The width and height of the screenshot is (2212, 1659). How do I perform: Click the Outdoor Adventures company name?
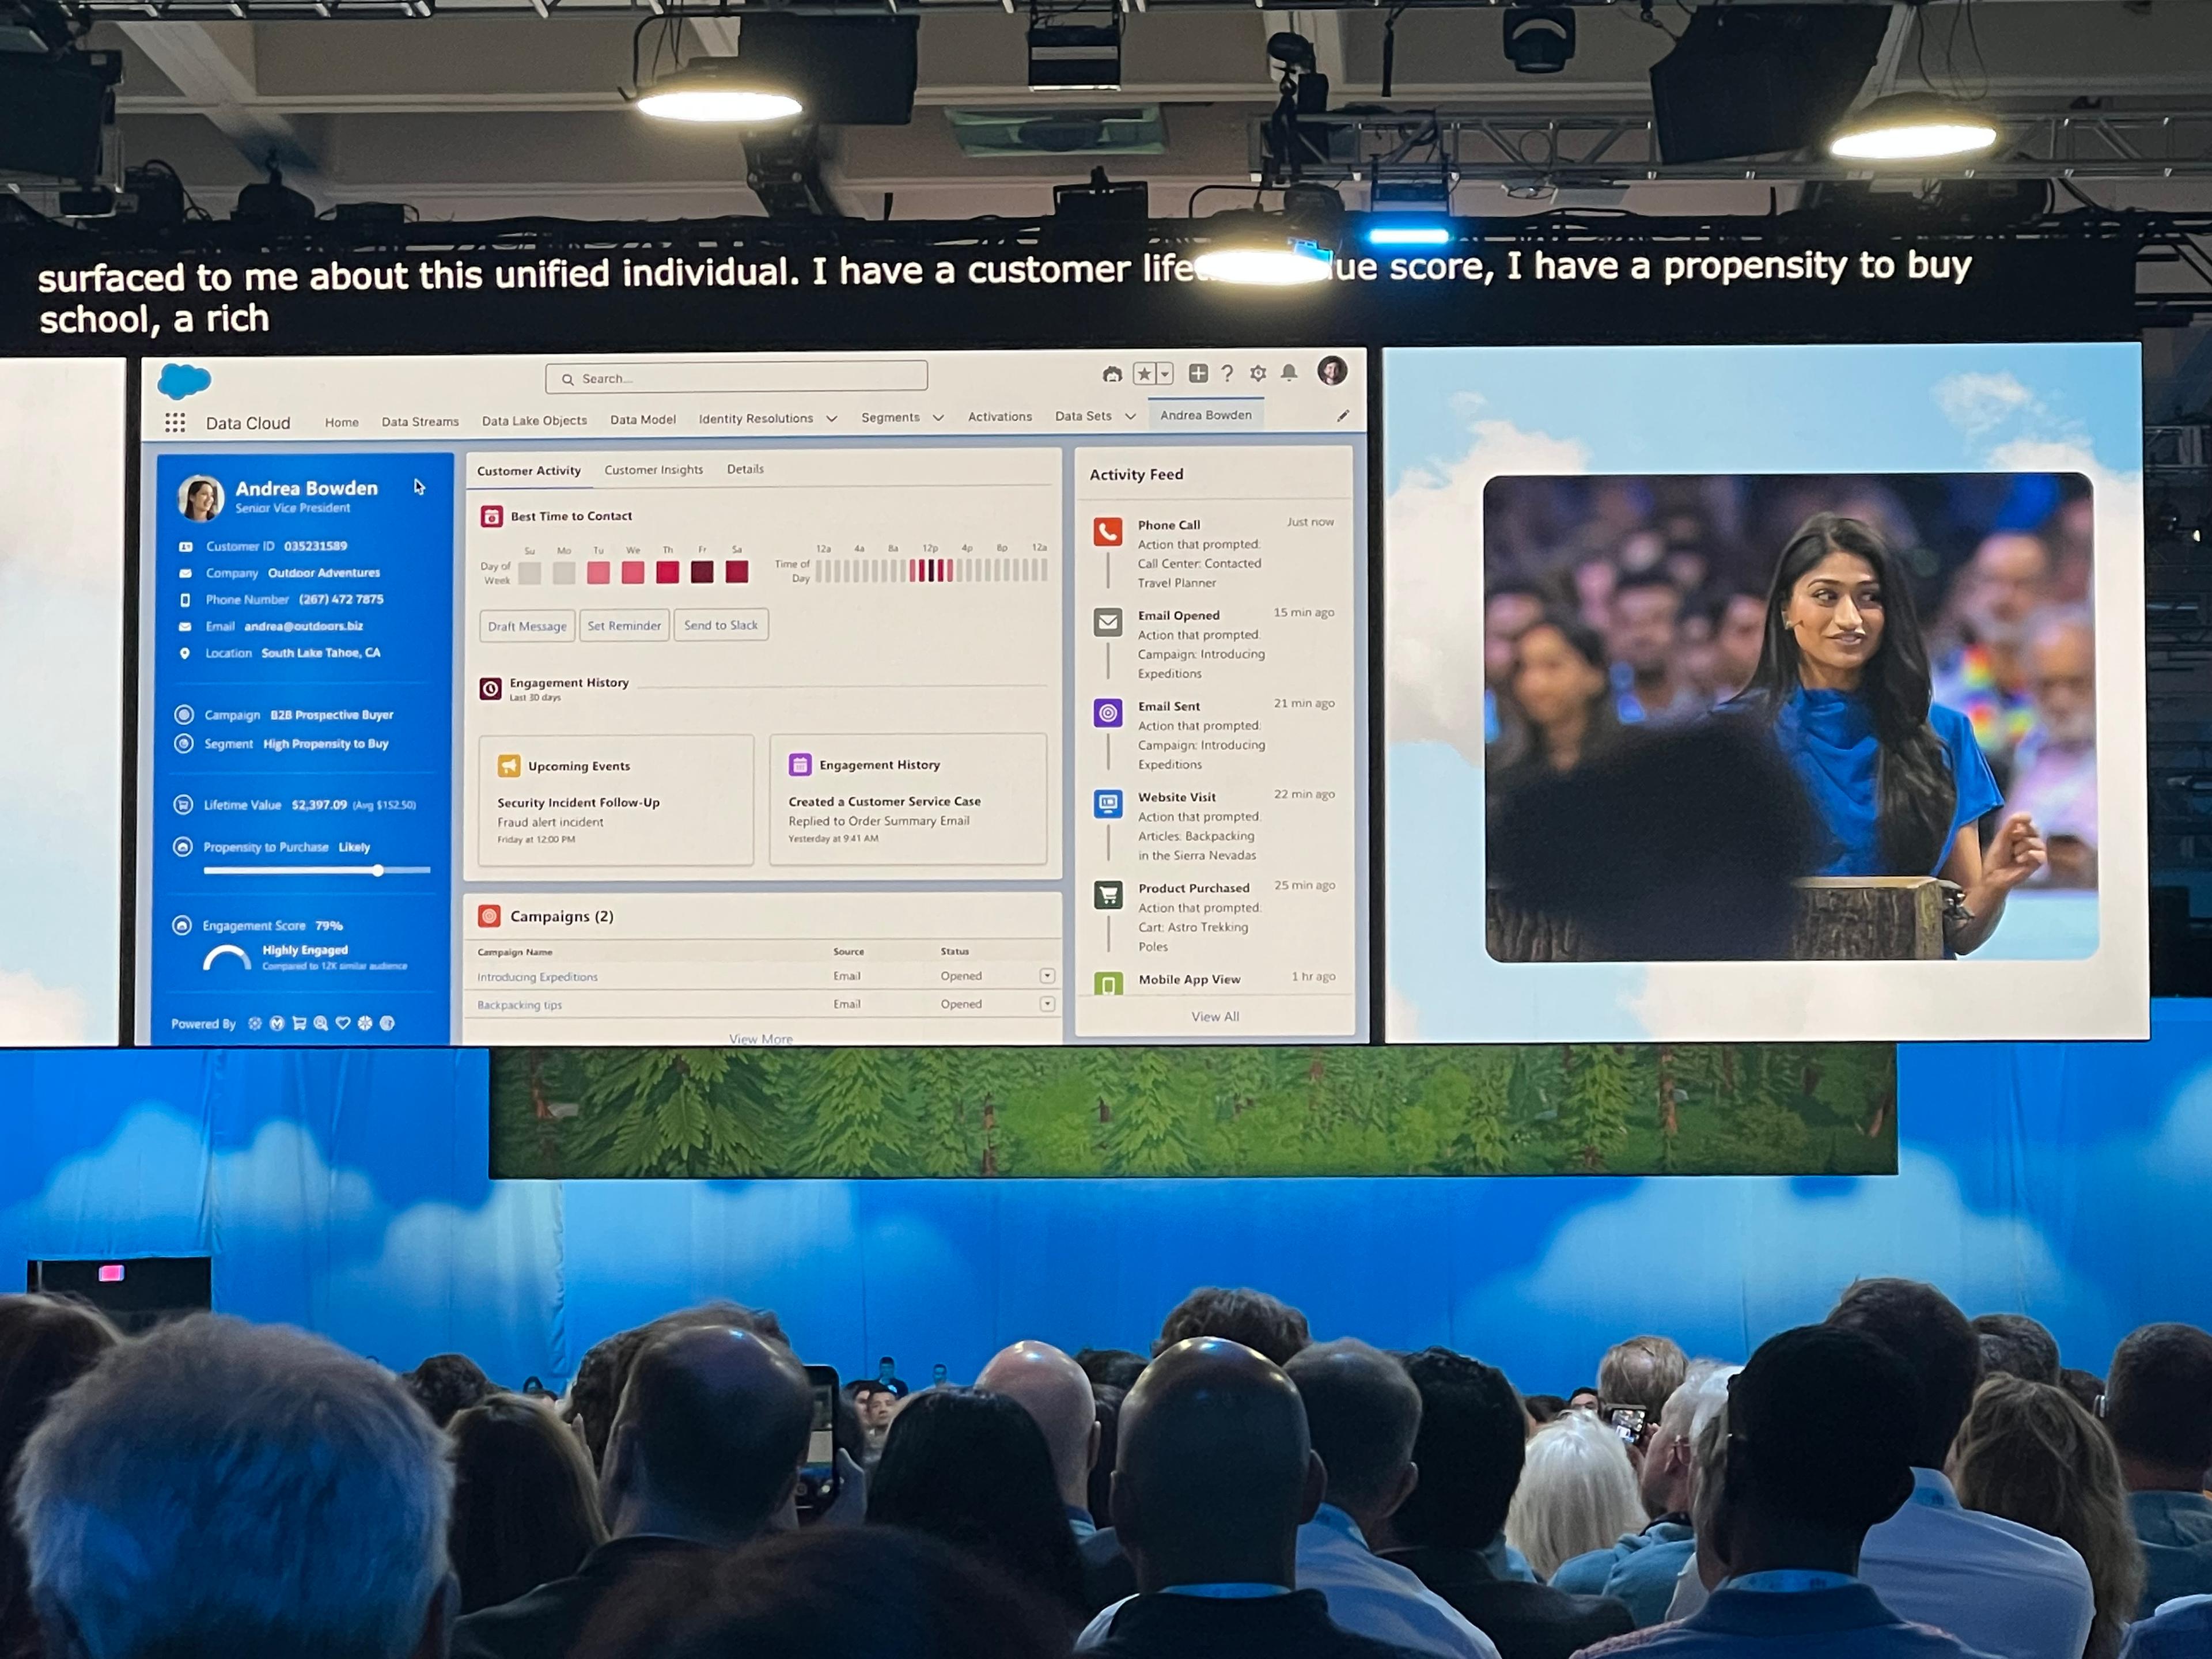tap(324, 573)
